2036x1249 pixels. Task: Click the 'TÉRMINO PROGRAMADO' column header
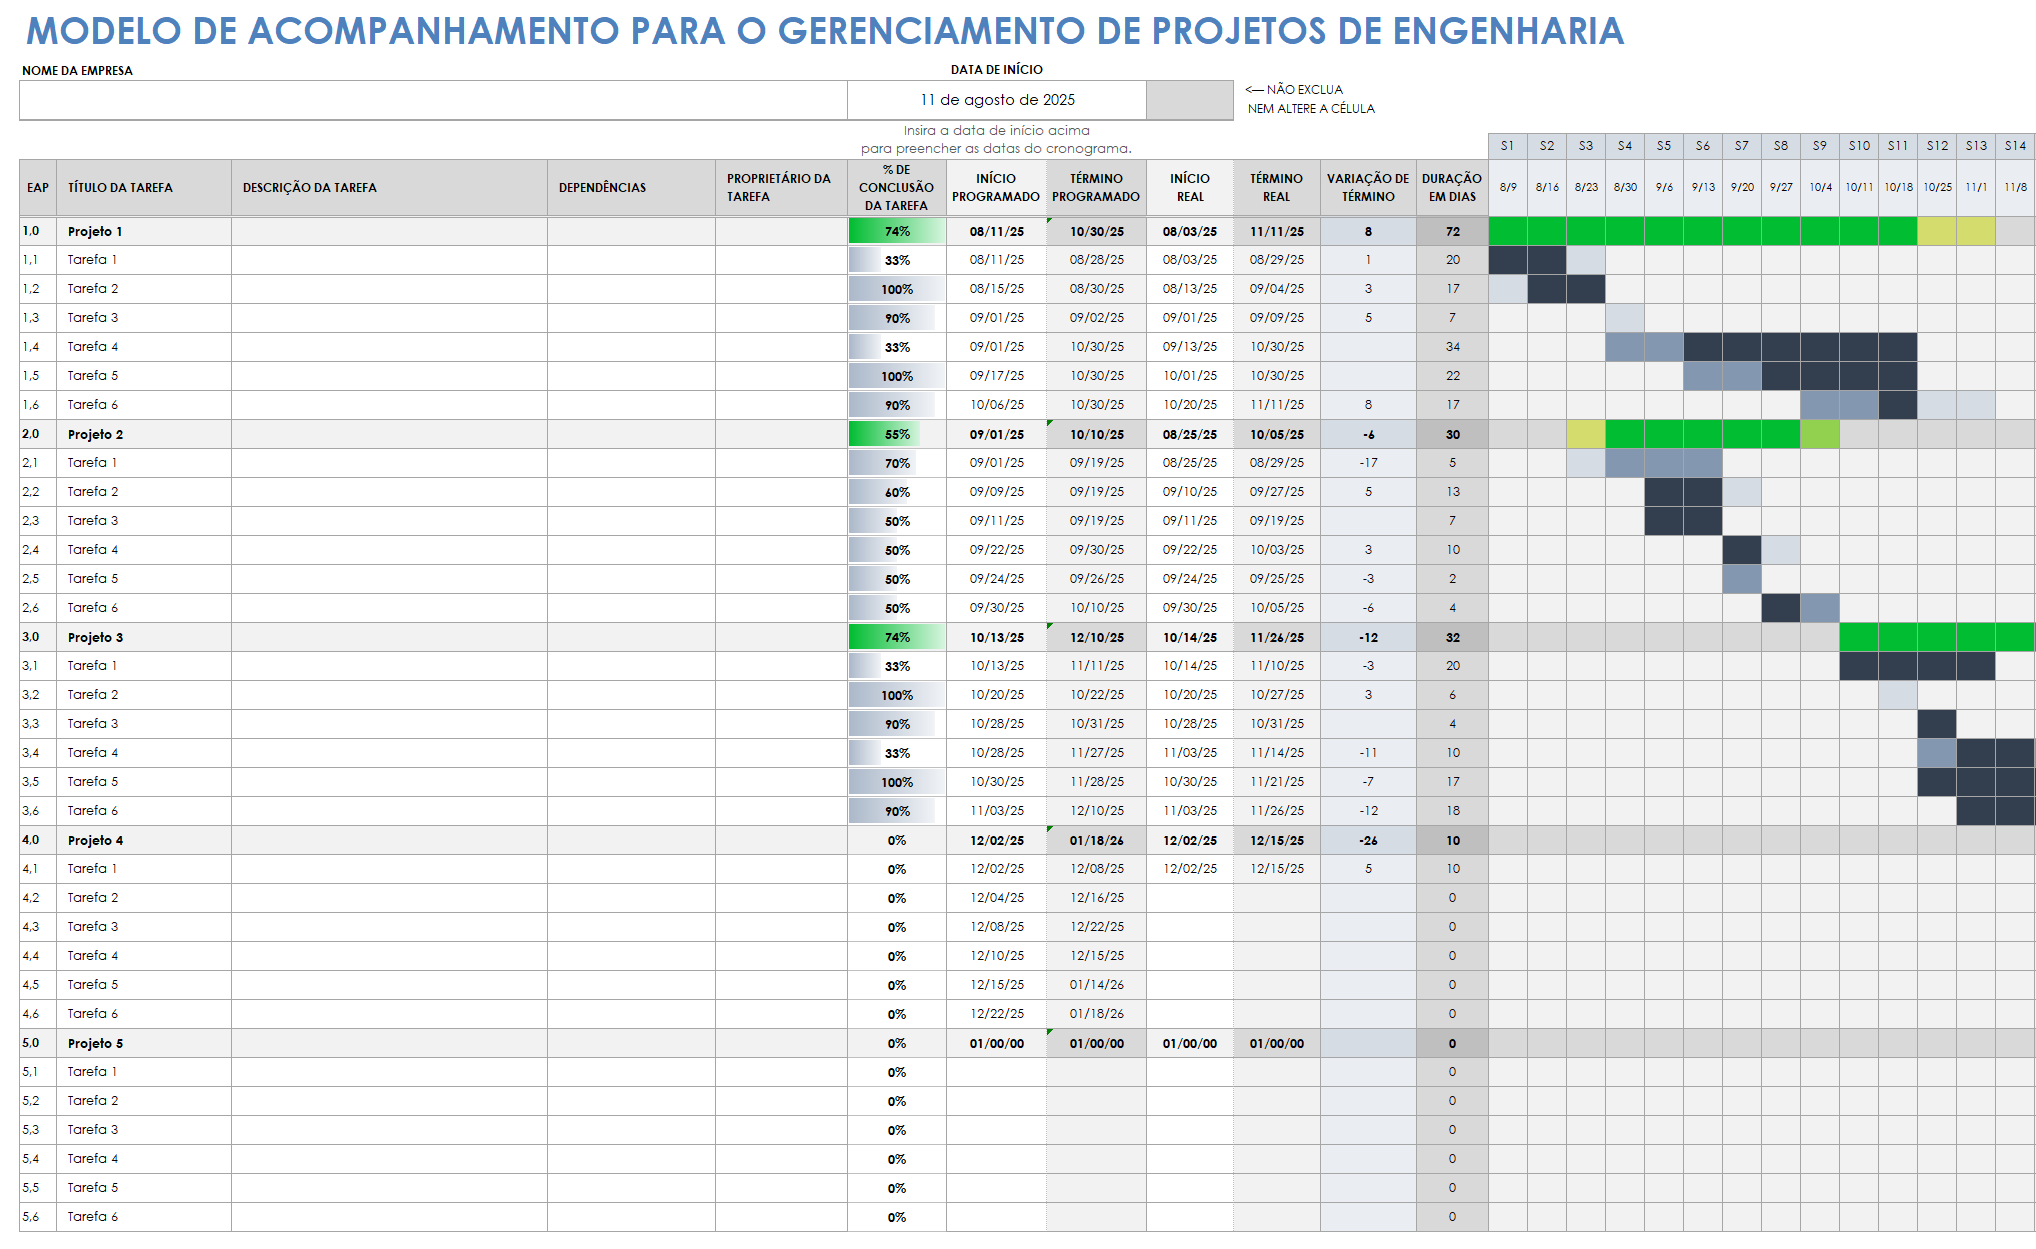[1096, 188]
